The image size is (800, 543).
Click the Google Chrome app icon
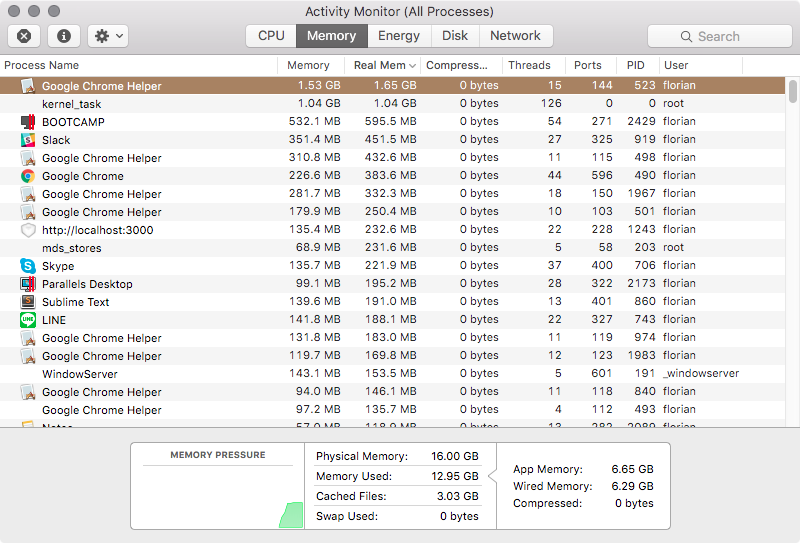(28, 176)
